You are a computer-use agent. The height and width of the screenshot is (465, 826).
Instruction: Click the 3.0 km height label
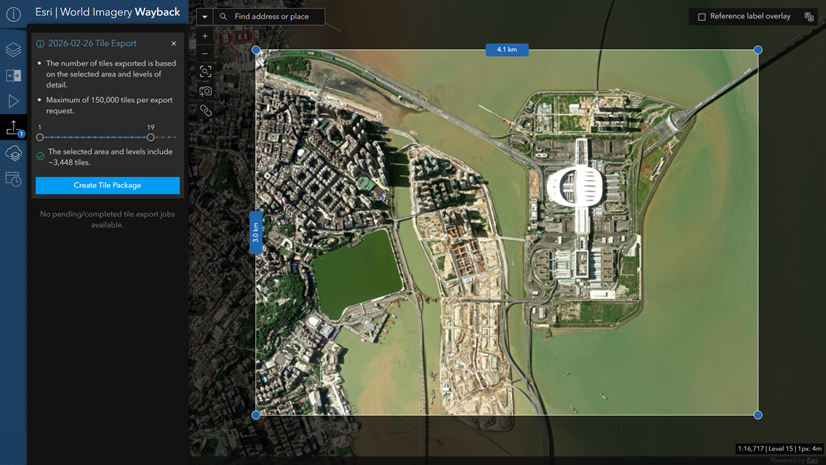click(255, 232)
